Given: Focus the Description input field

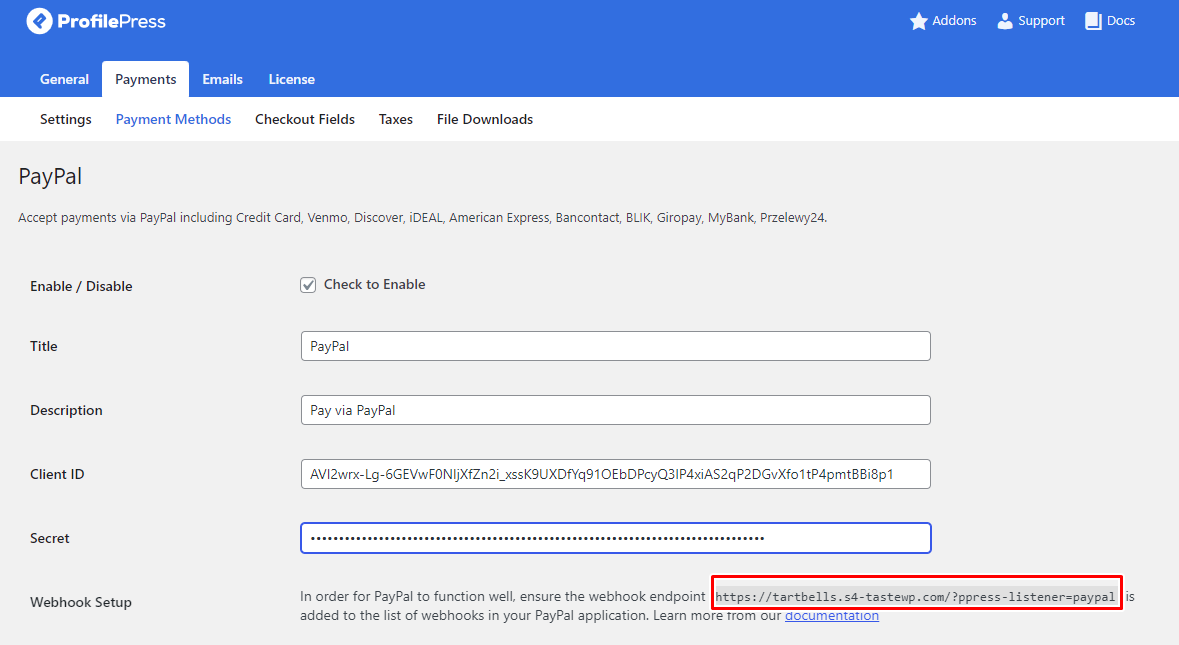Looking at the screenshot, I should [x=615, y=410].
